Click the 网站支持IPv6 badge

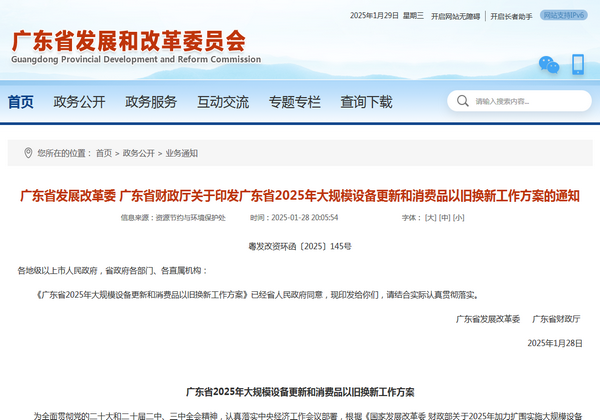(x=565, y=16)
